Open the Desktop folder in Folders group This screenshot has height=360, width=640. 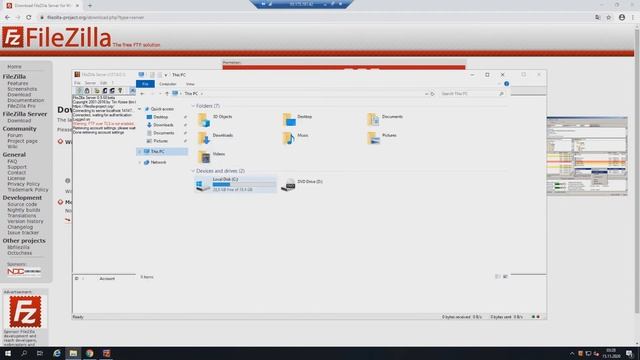pyautogui.click(x=298, y=120)
